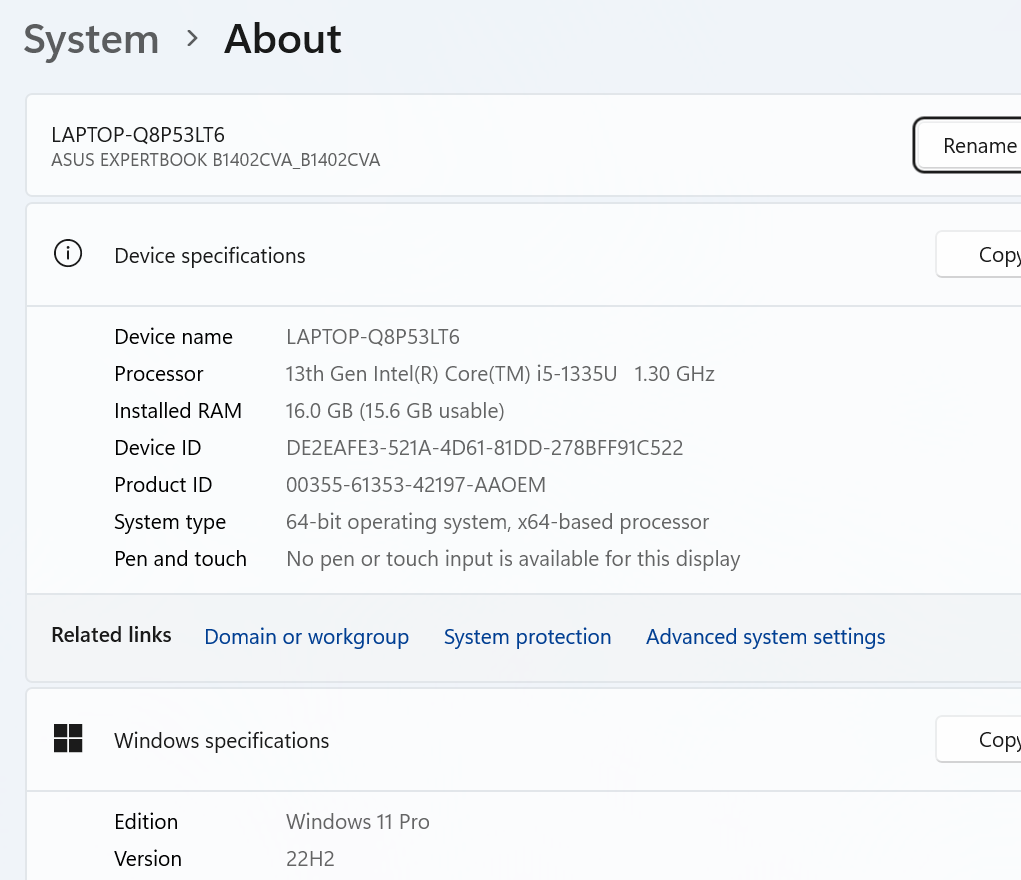Click the Windows logo icon by Windows specifications

tap(68, 738)
